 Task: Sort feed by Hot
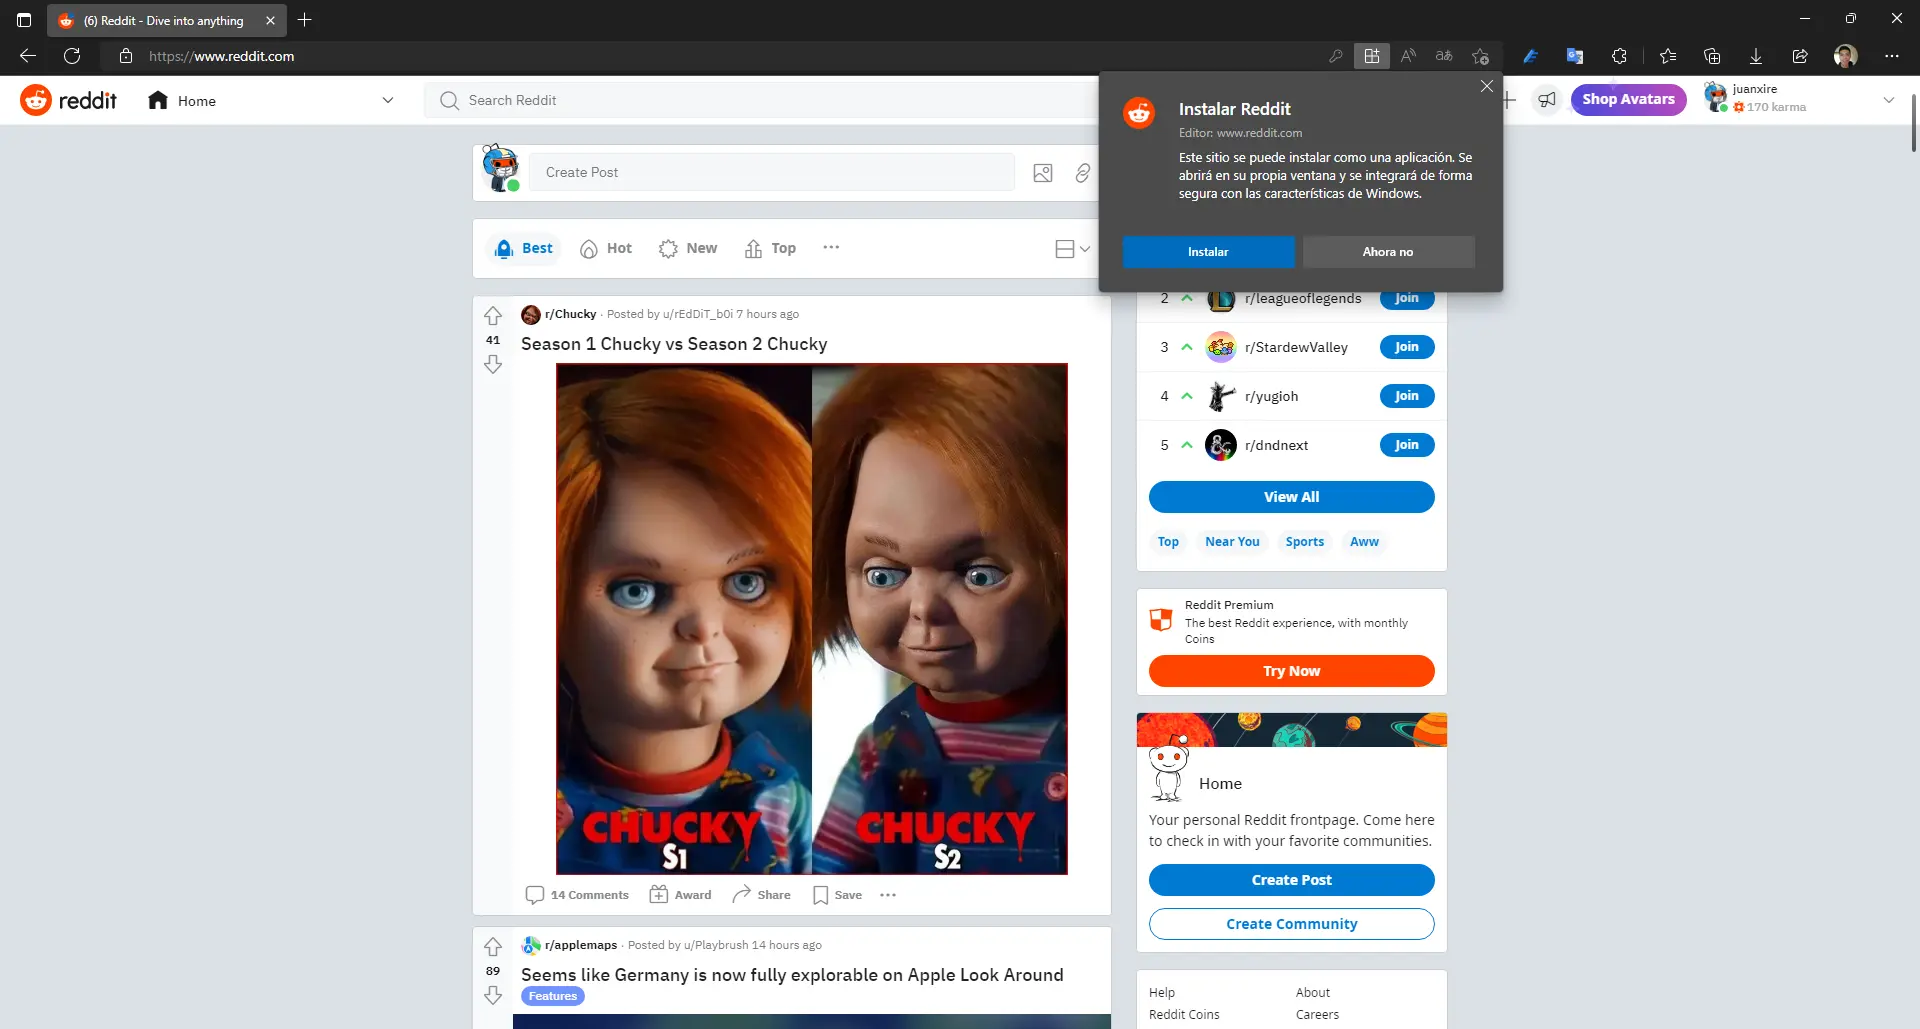[606, 248]
